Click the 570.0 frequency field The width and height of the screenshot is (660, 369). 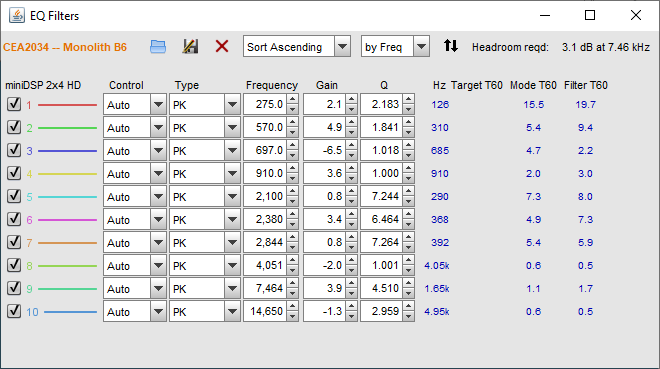(265, 127)
